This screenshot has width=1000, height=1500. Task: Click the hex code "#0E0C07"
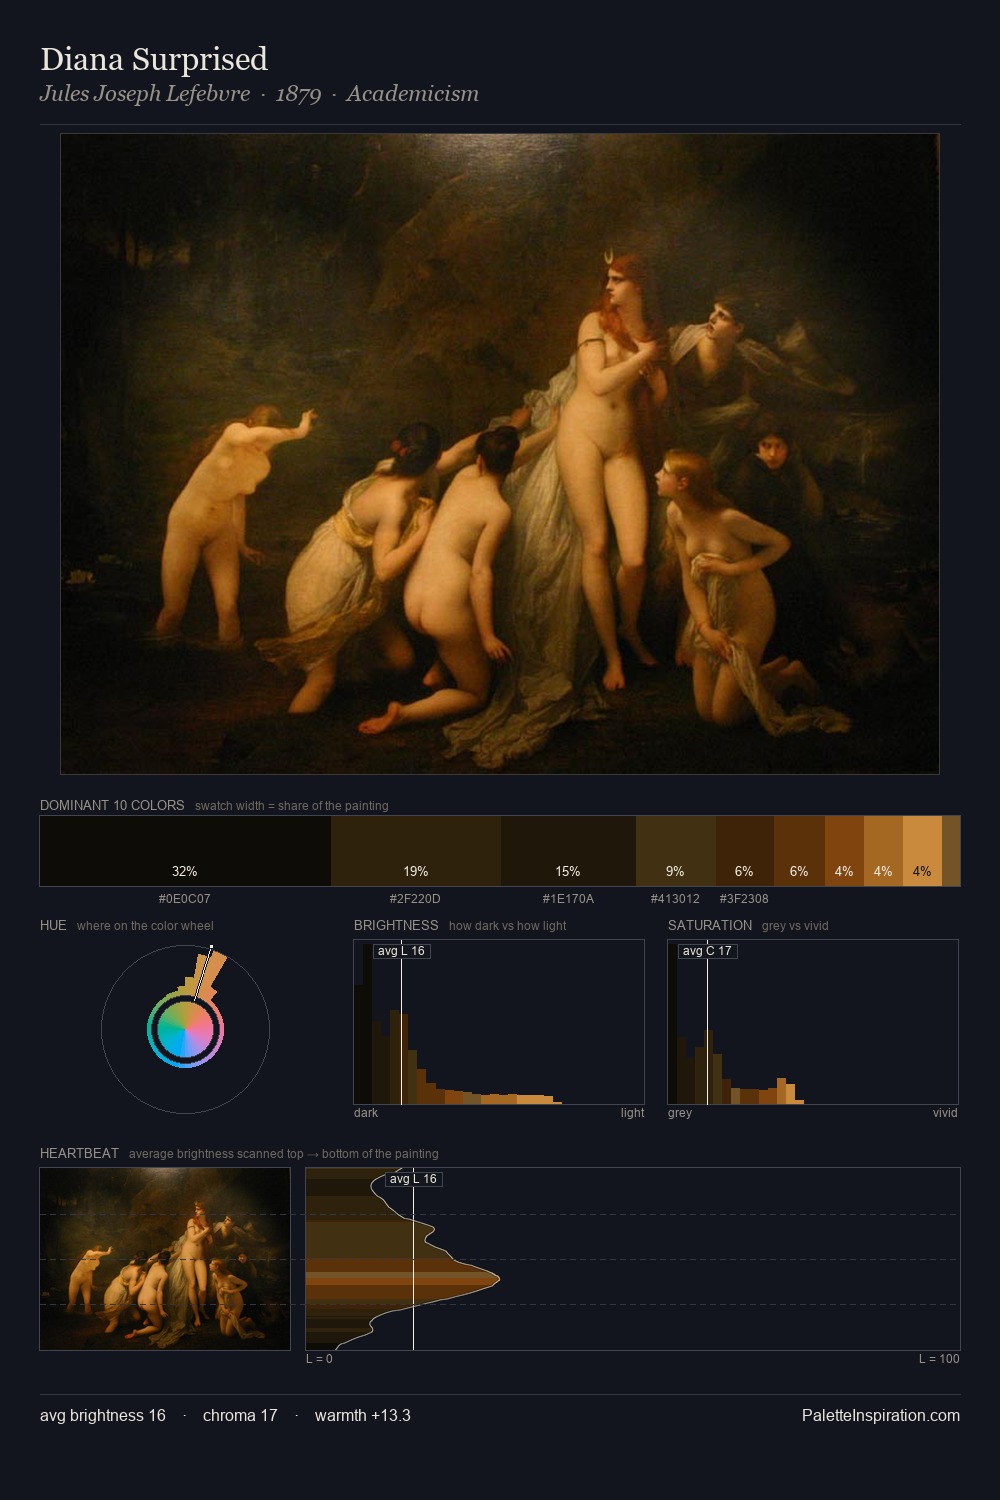click(x=185, y=899)
